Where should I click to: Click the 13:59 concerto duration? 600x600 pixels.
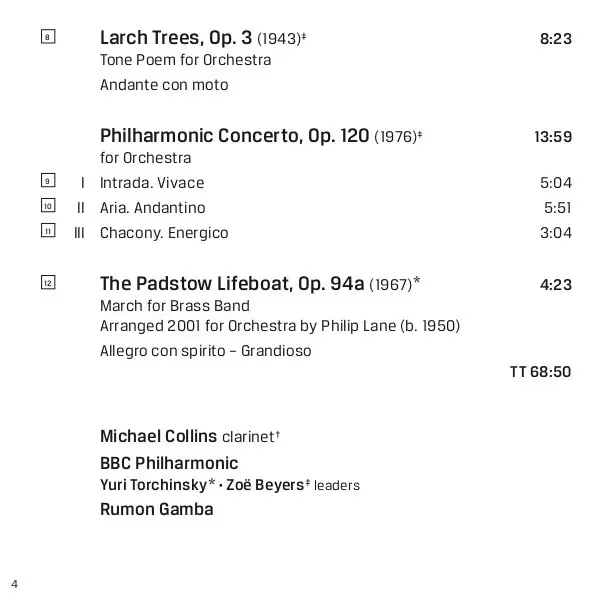[552, 137]
